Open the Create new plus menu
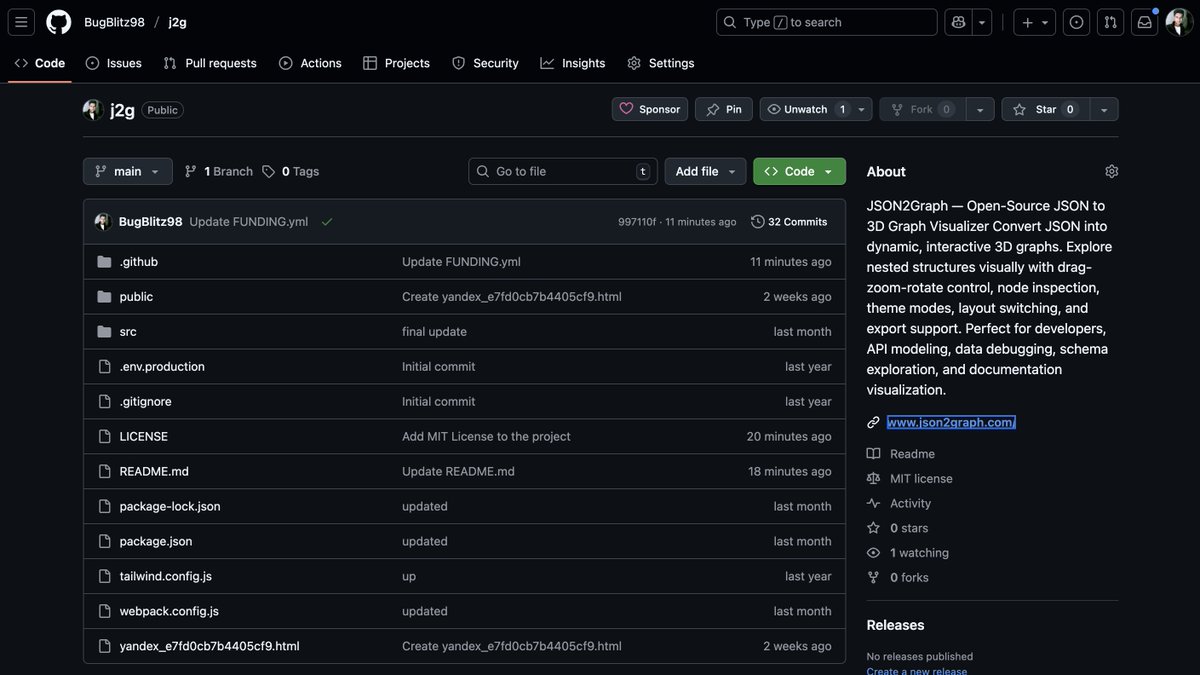This screenshot has height=675, width=1200. pyautogui.click(x=1034, y=22)
